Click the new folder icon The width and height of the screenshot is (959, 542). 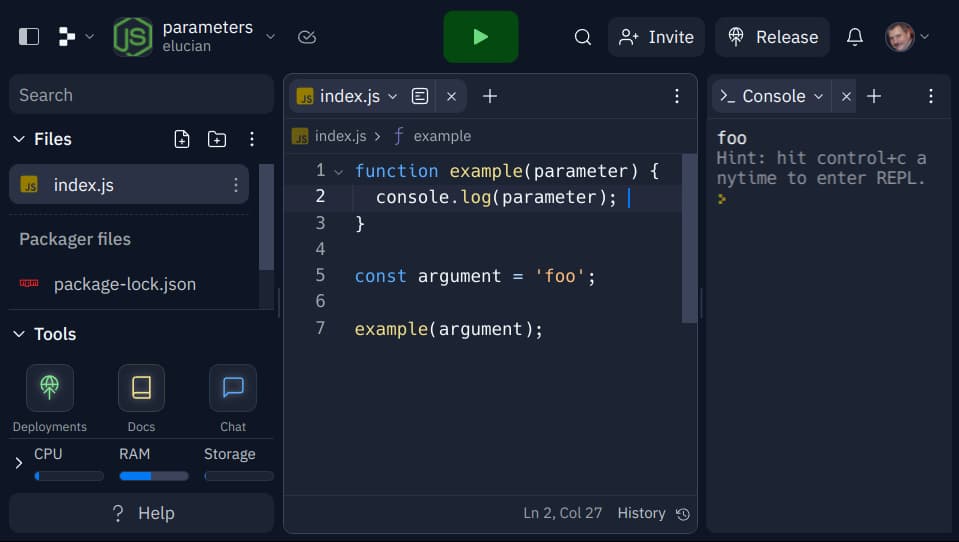point(217,139)
